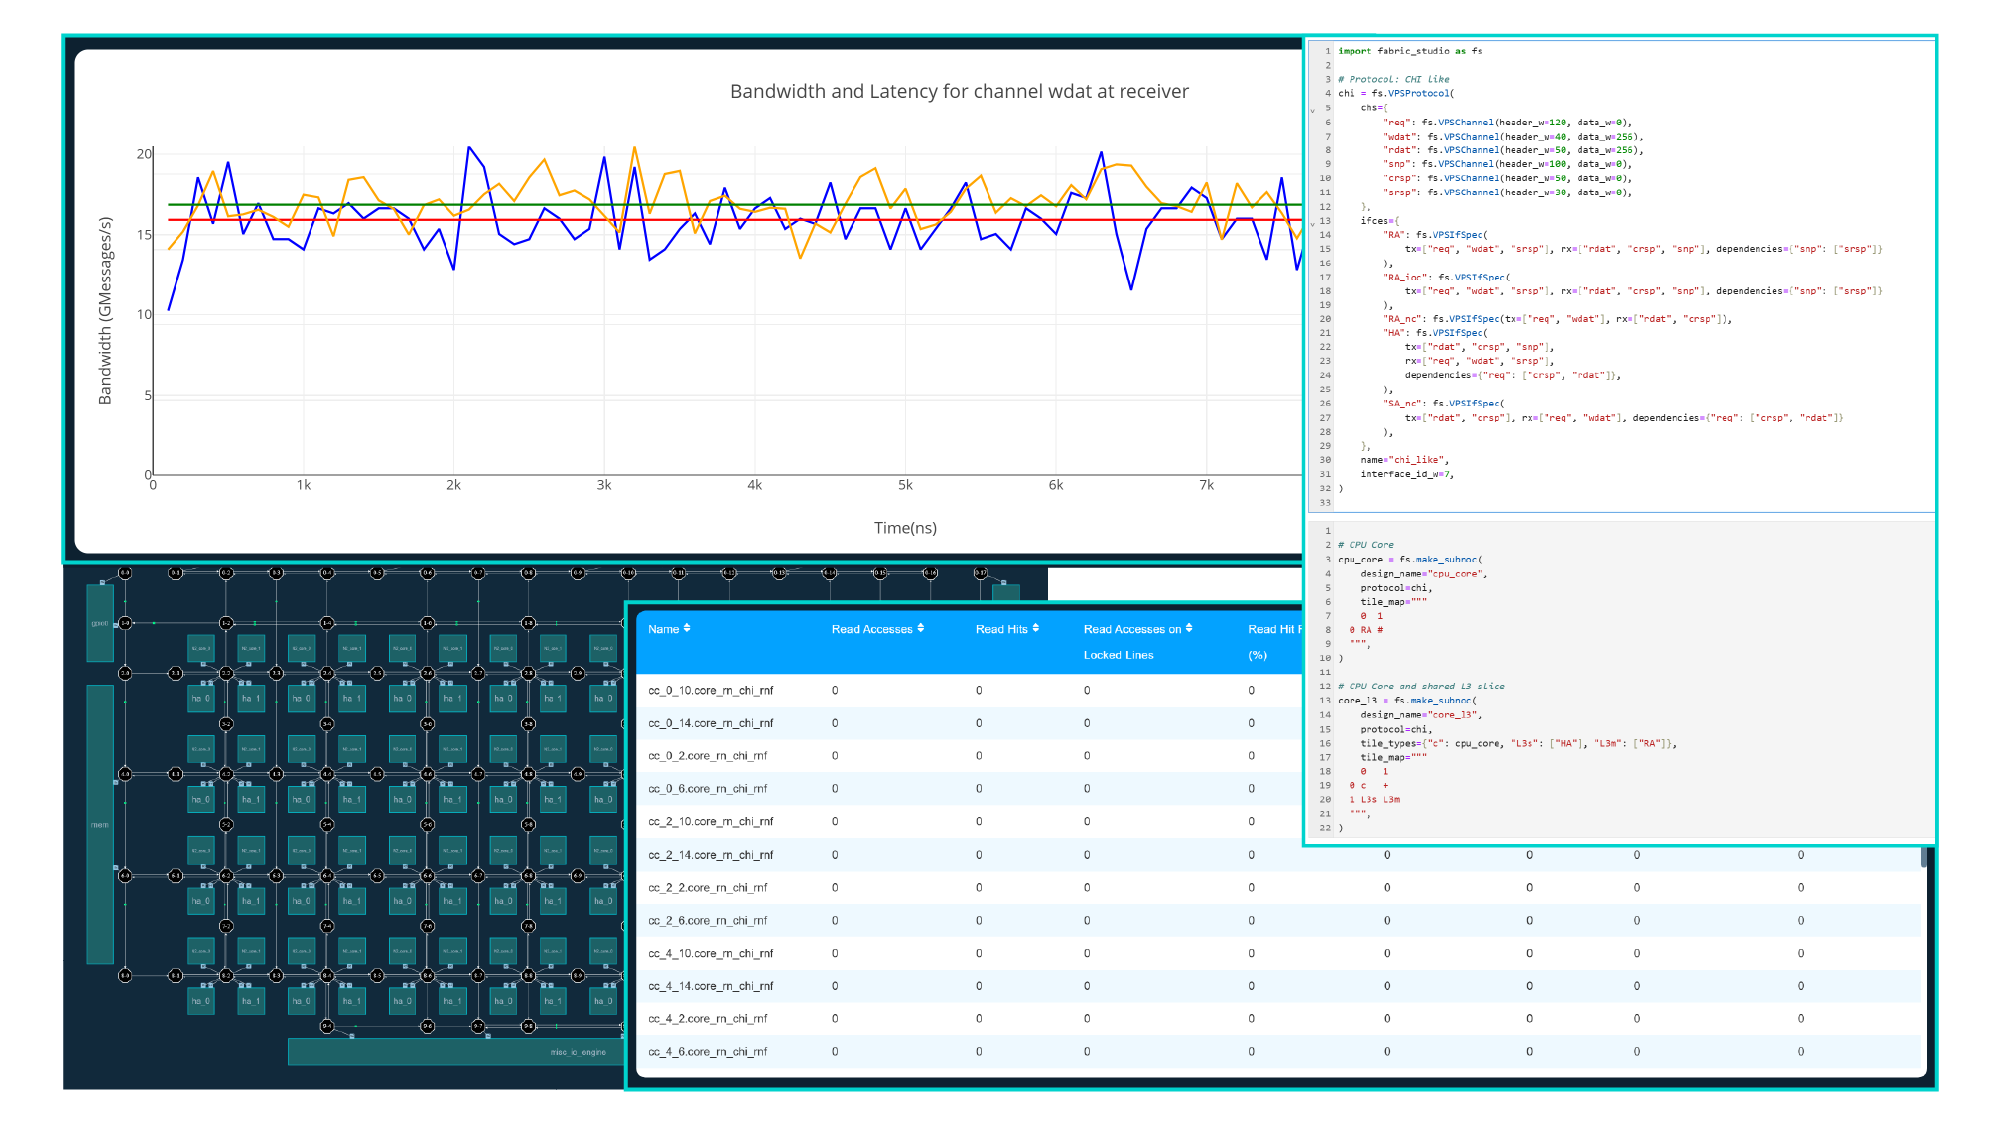Select row cc_0_2.core_rn_chi_rnf
This screenshot has width=2000, height=1125.
(970, 756)
